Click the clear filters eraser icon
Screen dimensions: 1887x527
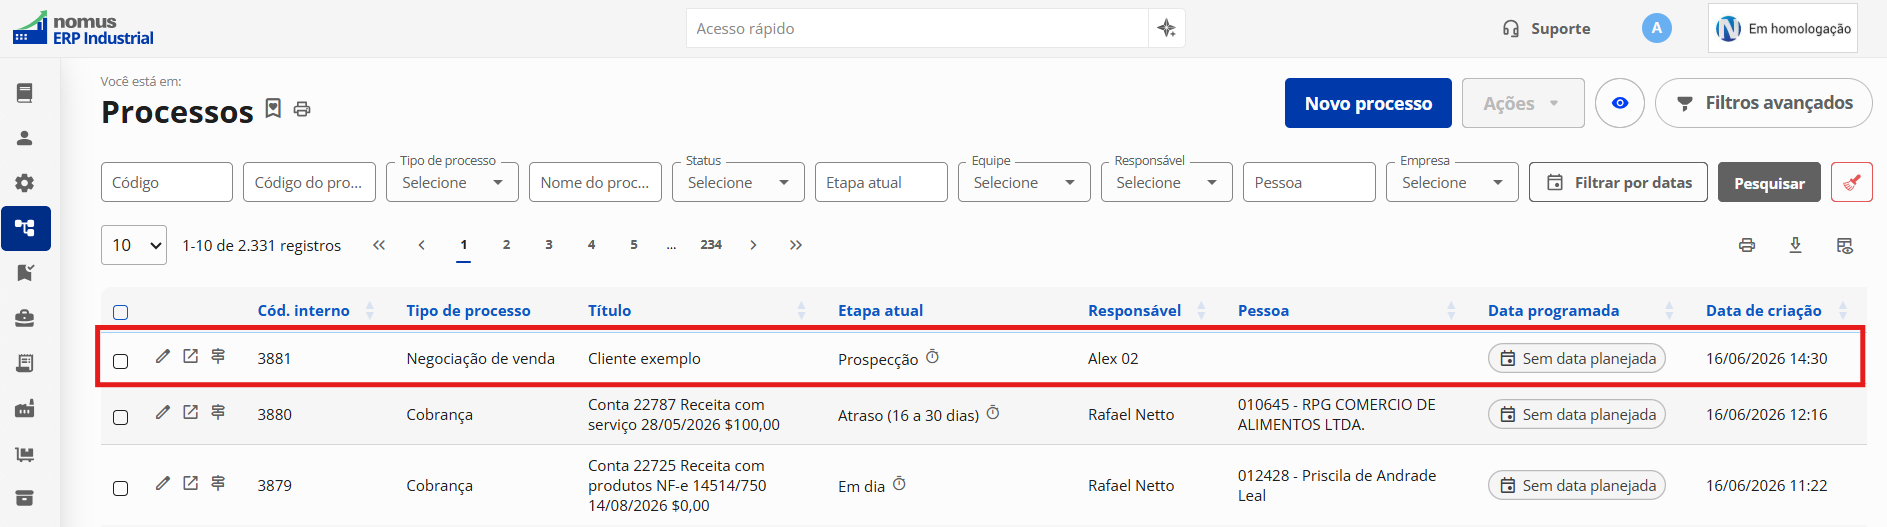coord(1851,182)
